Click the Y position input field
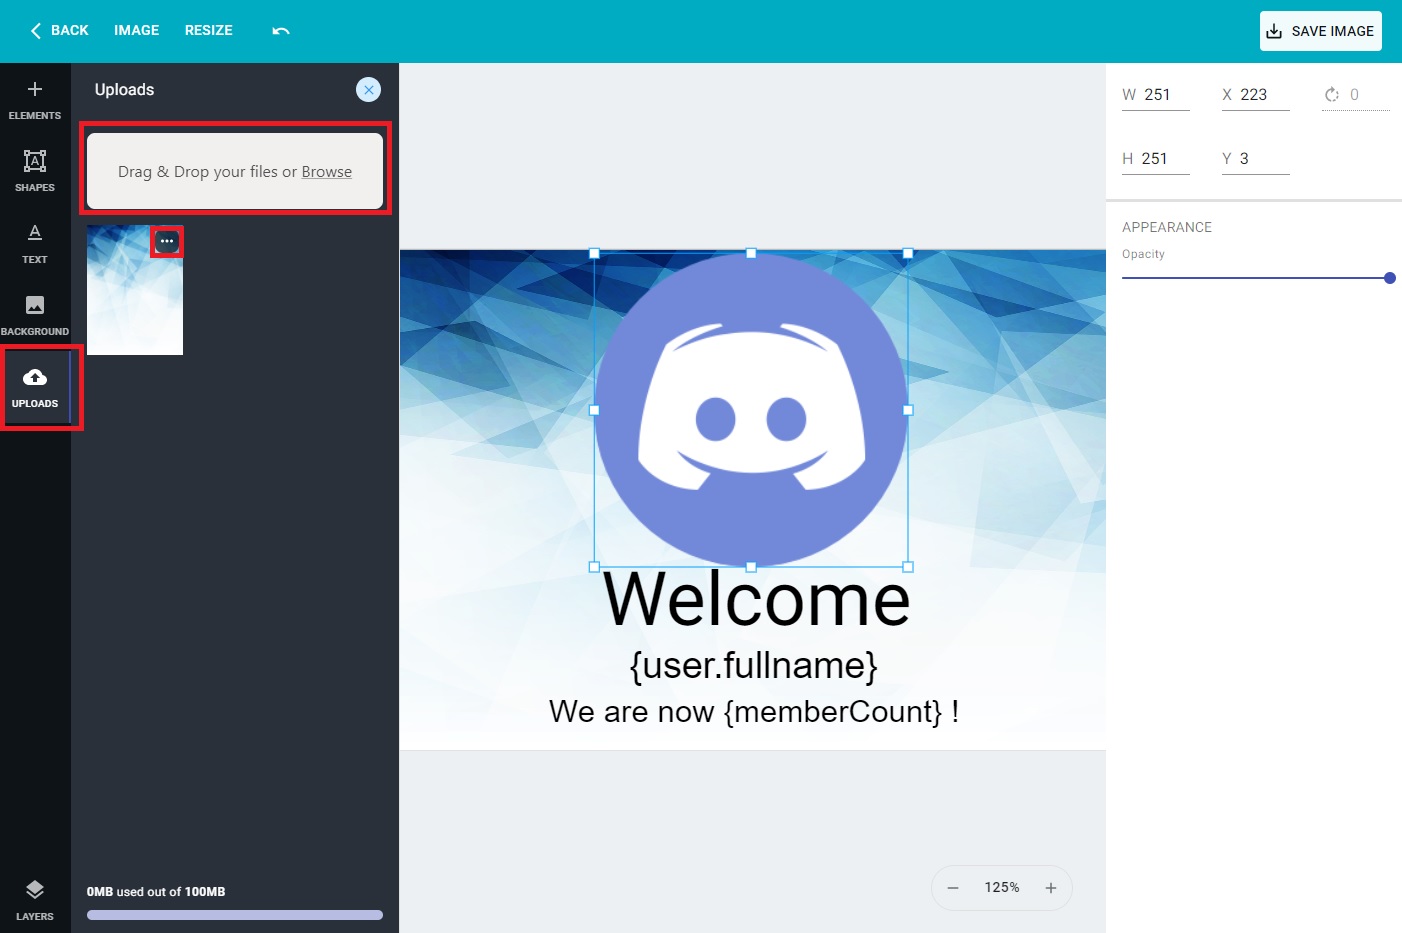The height and width of the screenshot is (933, 1402). tap(1256, 159)
